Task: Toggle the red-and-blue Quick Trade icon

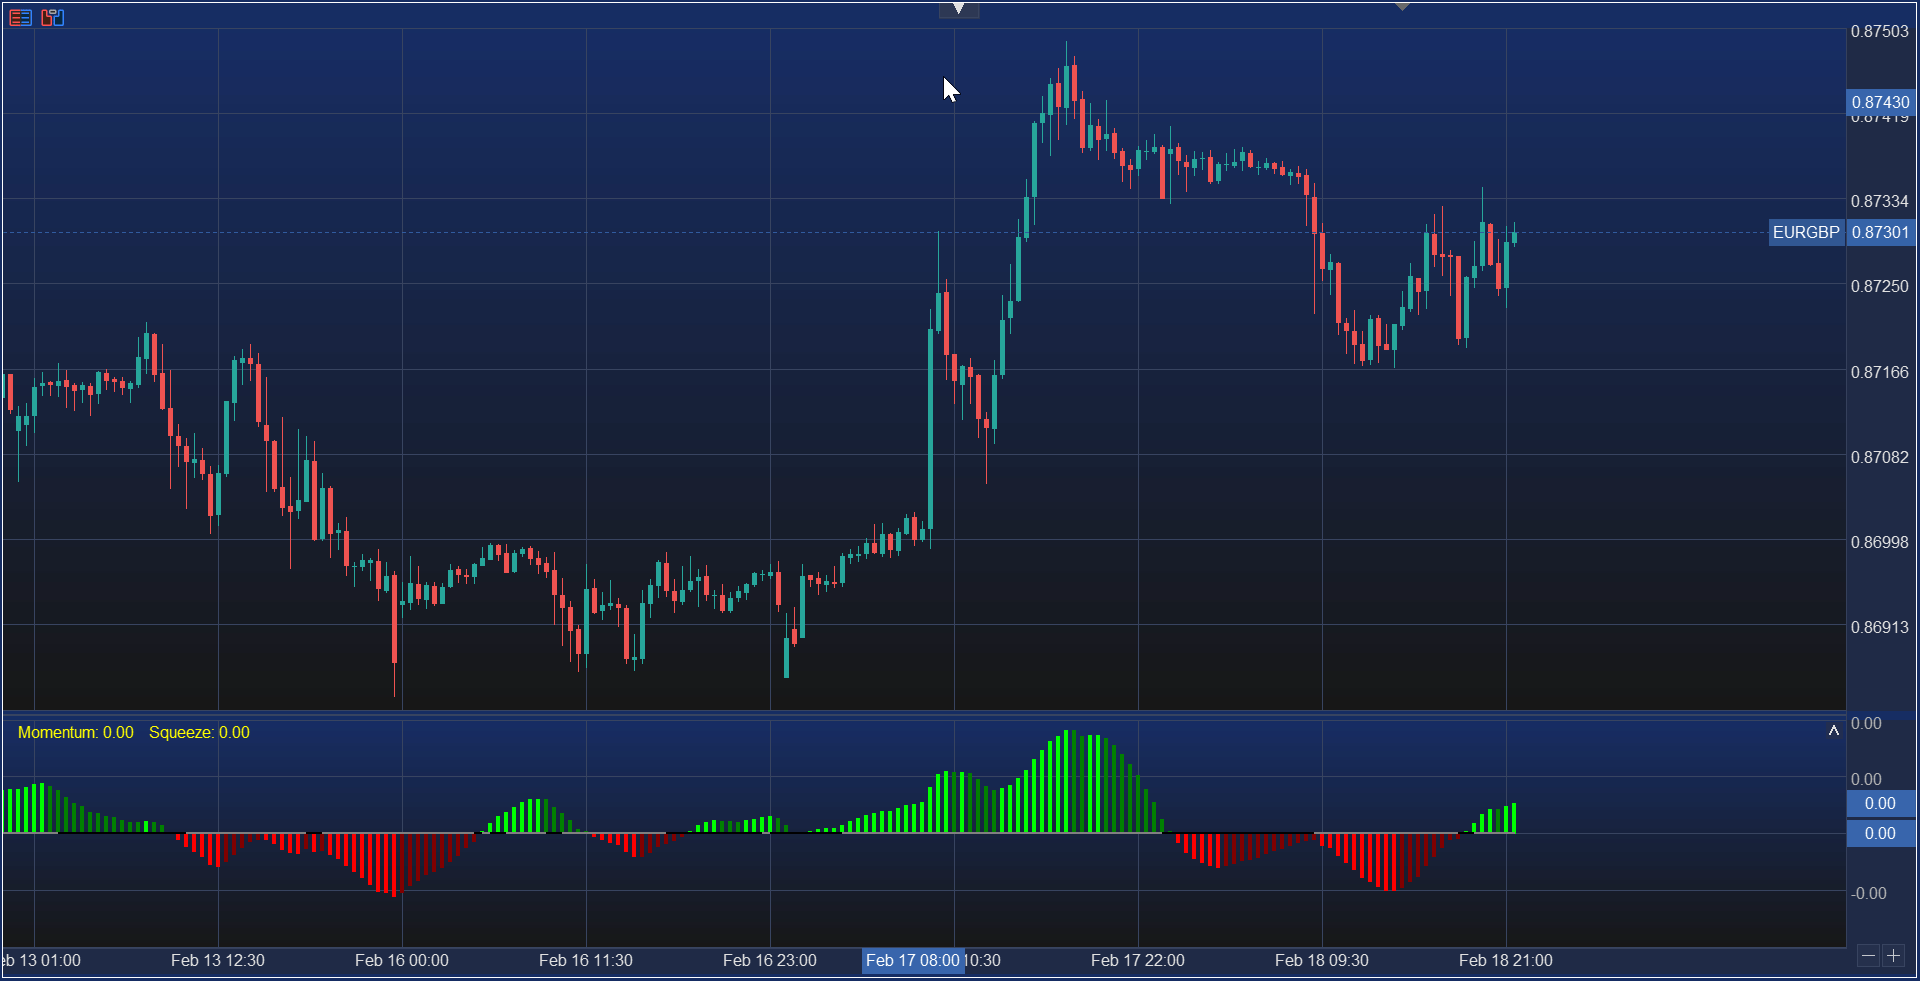Action: tap(52, 17)
